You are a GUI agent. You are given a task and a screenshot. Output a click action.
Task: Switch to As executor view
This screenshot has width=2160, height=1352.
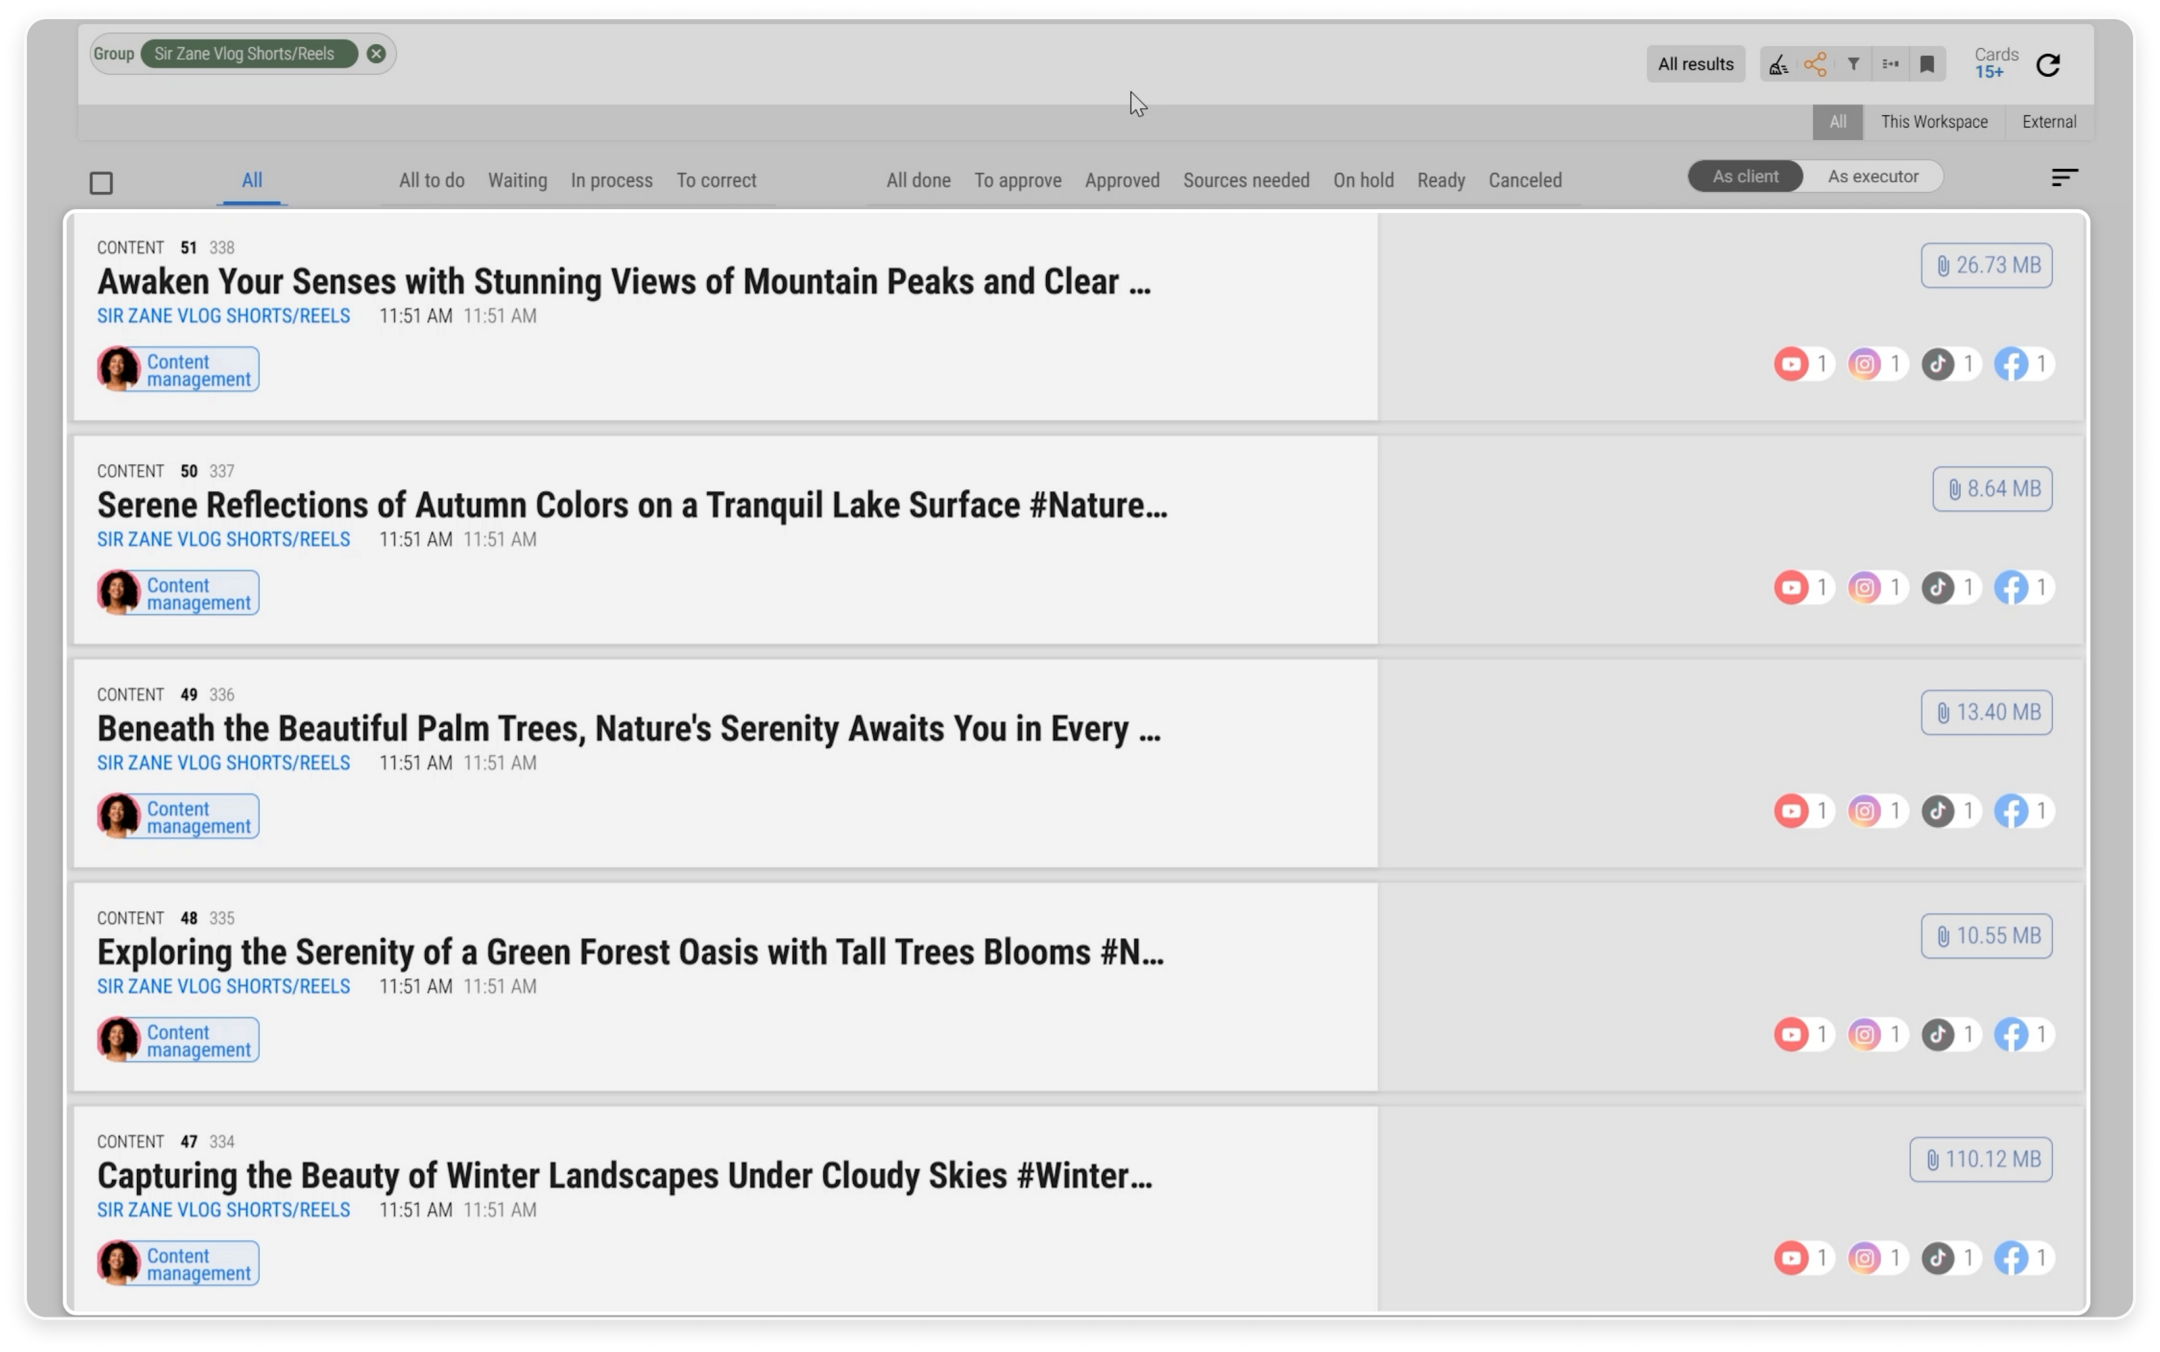click(1872, 177)
